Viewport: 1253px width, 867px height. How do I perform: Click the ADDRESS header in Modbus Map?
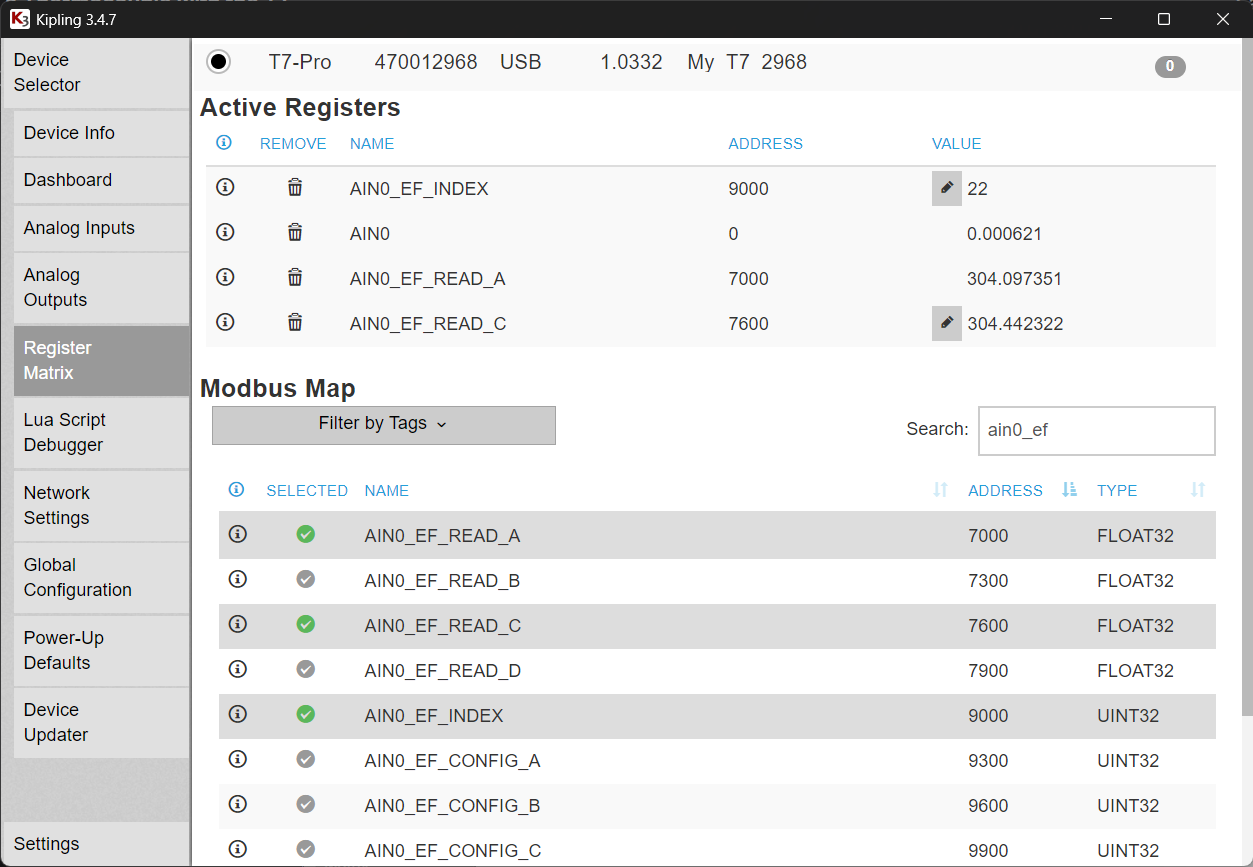click(x=1005, y=491)
